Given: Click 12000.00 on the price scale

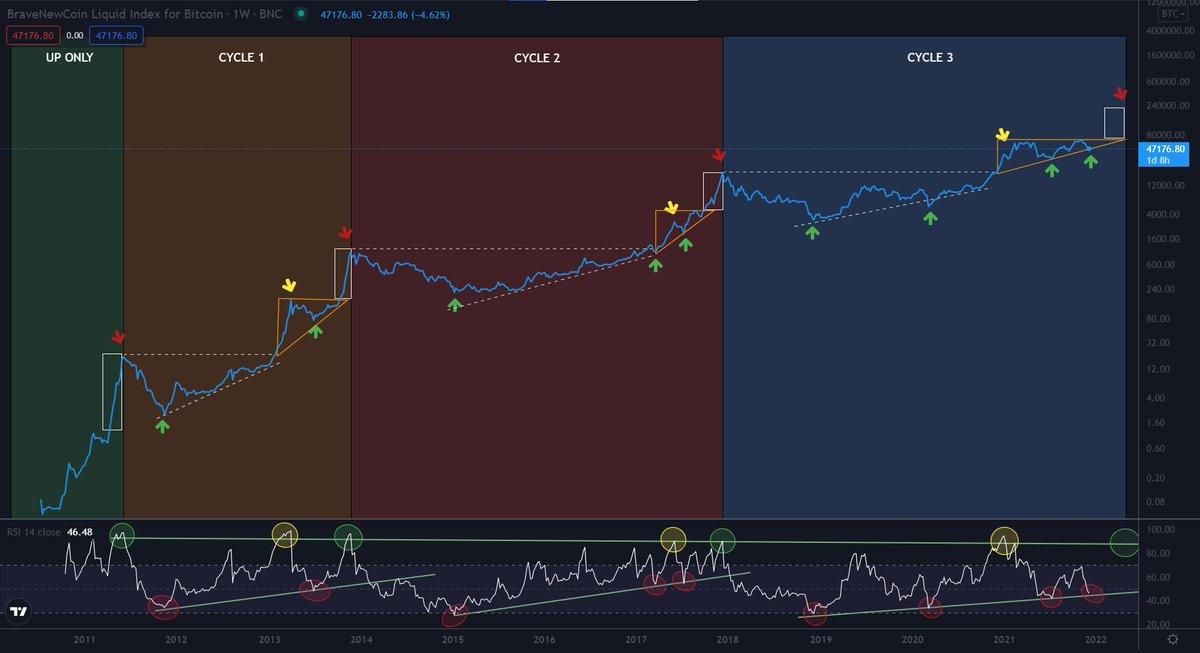Looking at the screenshot, I should pyautogui.click(x=1164, y=186).
